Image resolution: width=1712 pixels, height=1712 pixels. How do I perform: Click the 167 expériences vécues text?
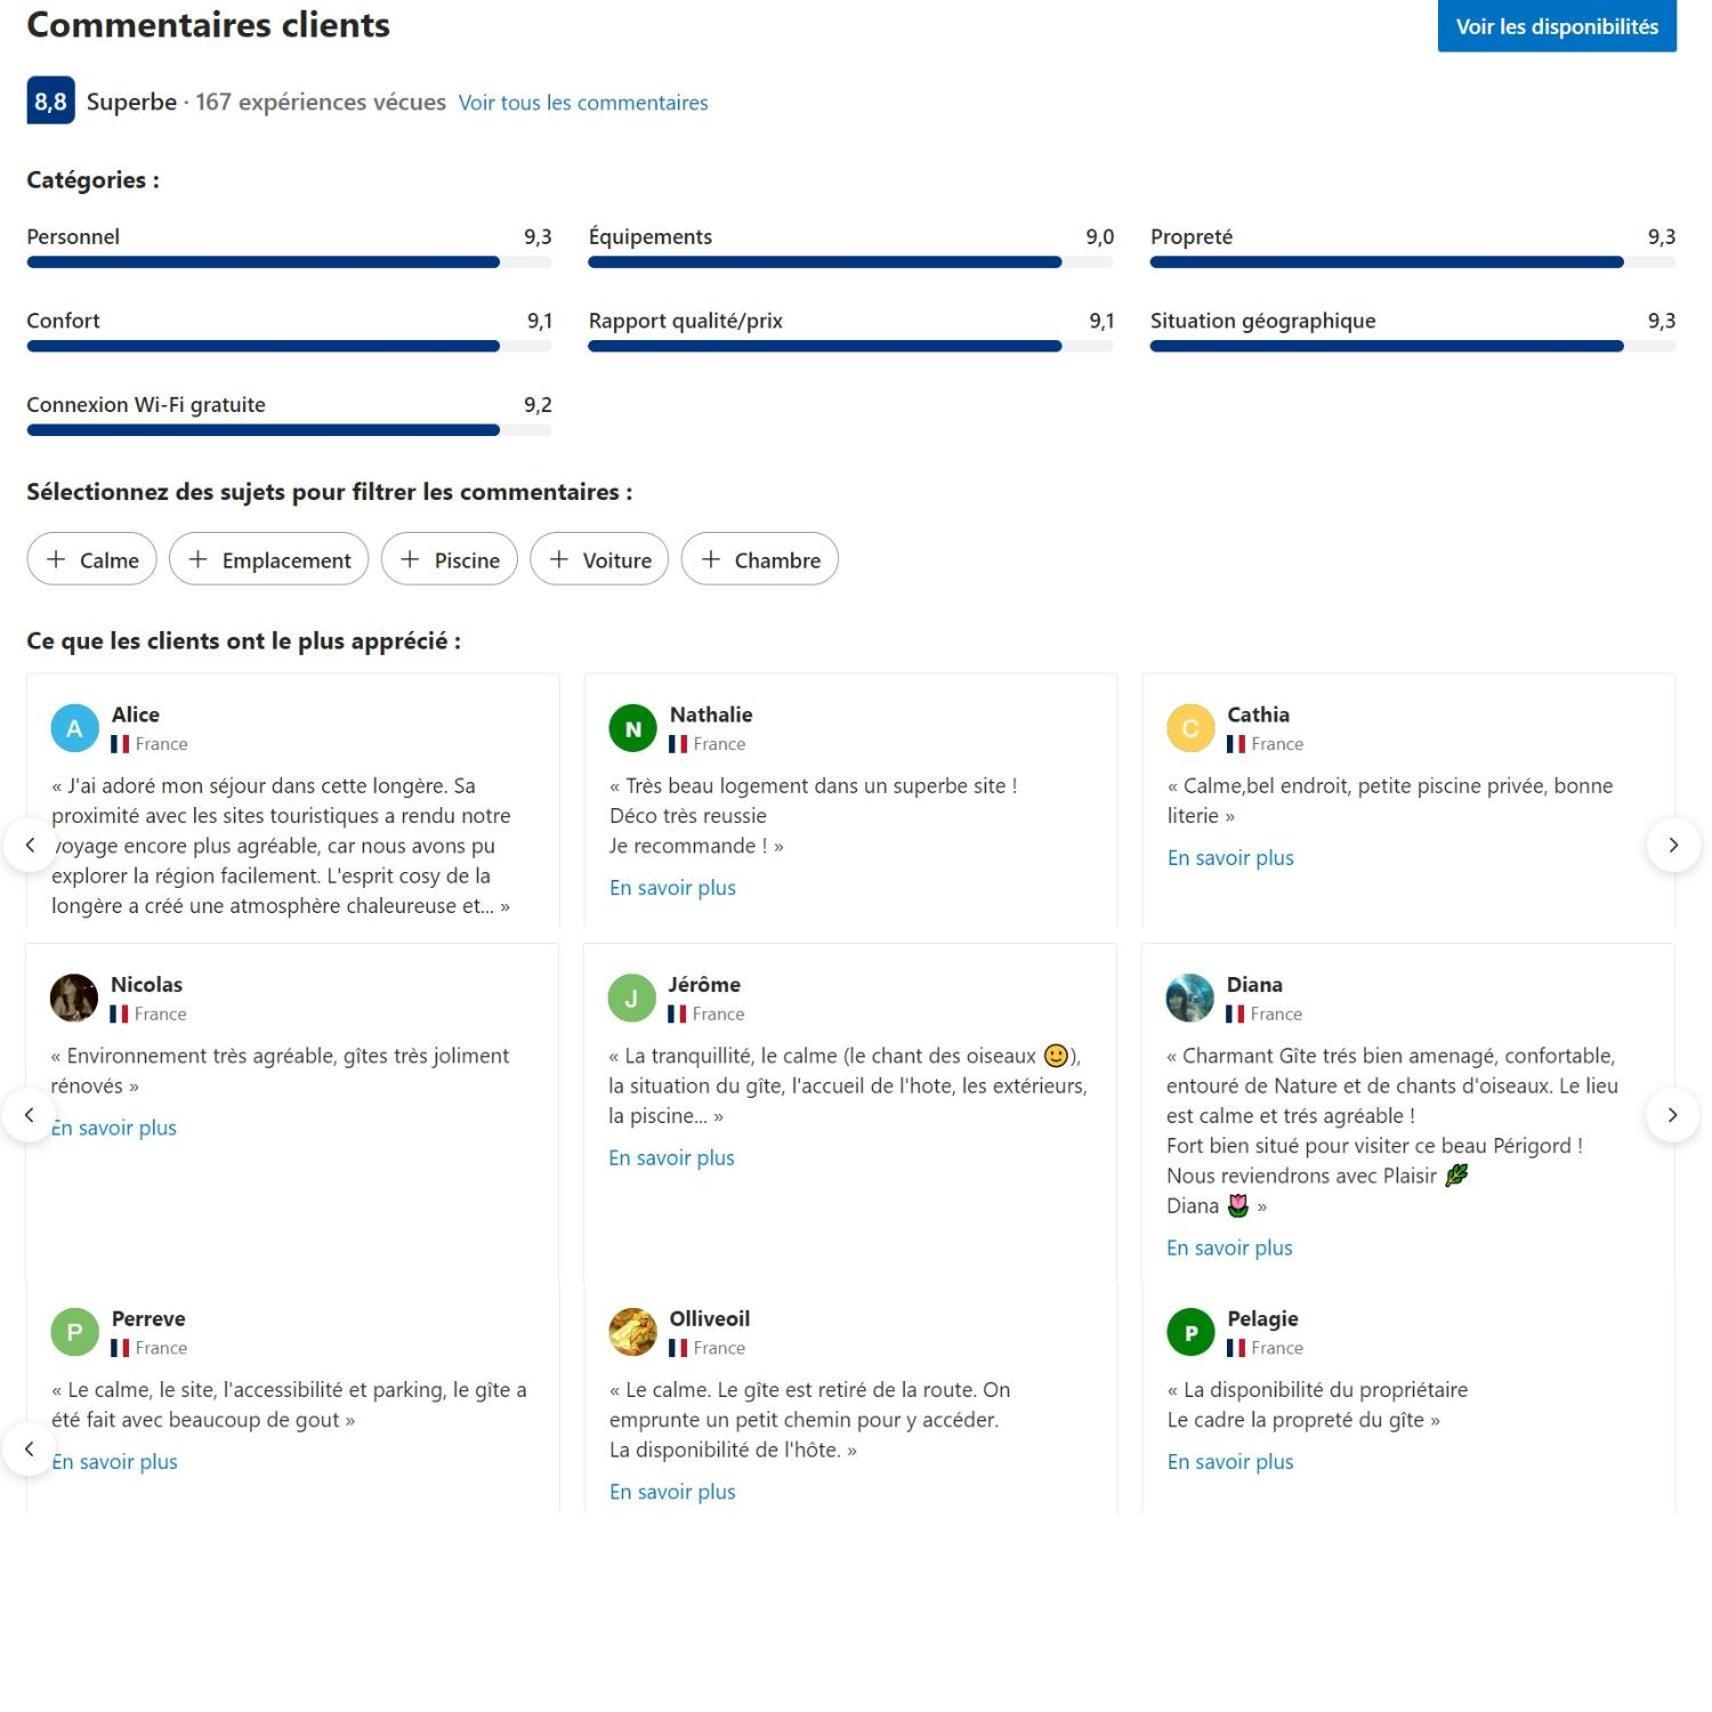[x=320, y=102]
